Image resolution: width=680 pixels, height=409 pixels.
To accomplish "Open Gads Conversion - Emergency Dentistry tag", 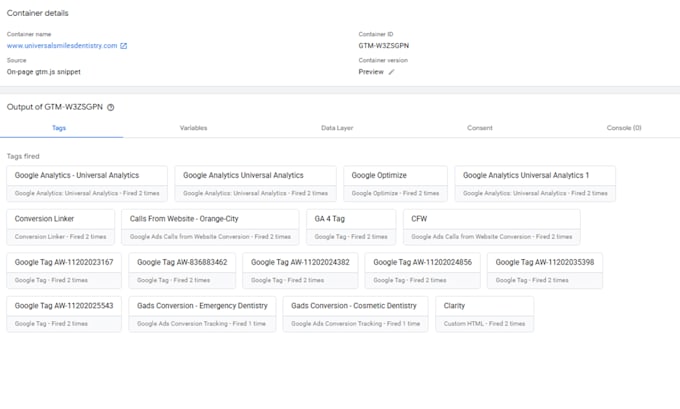I will coord(202,314).
